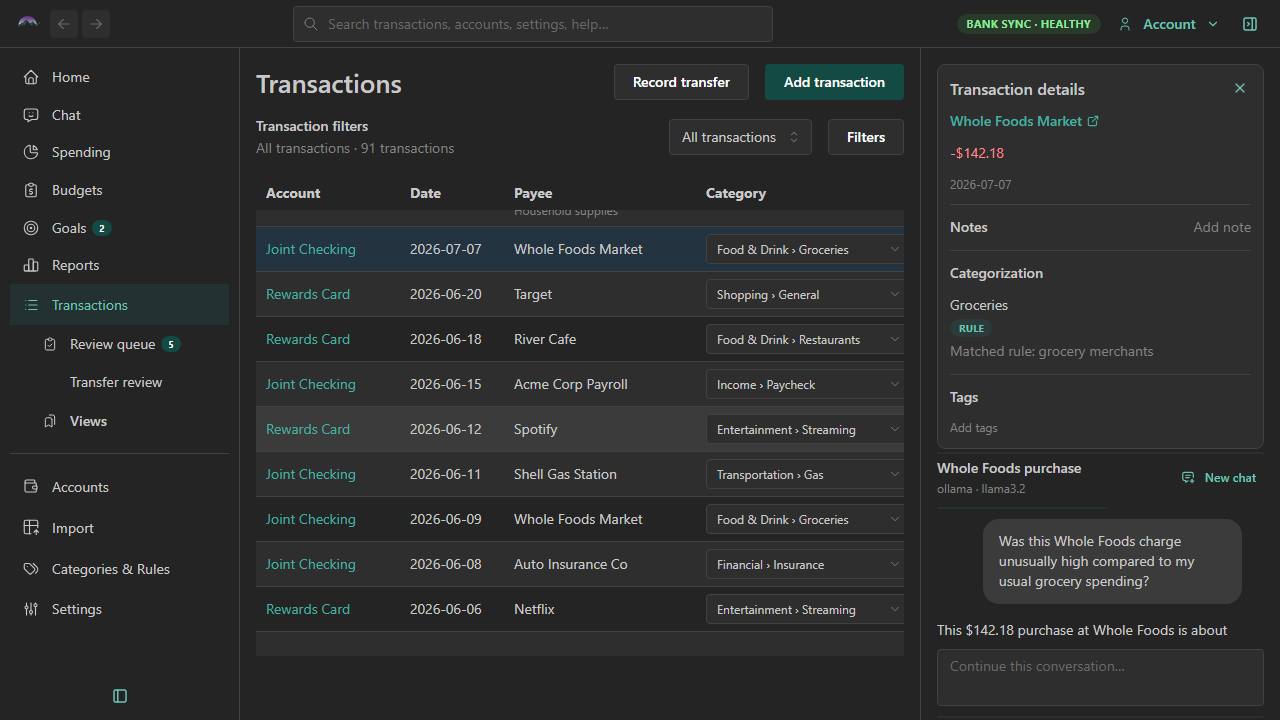Click the Account user icon

point(1125,24)
